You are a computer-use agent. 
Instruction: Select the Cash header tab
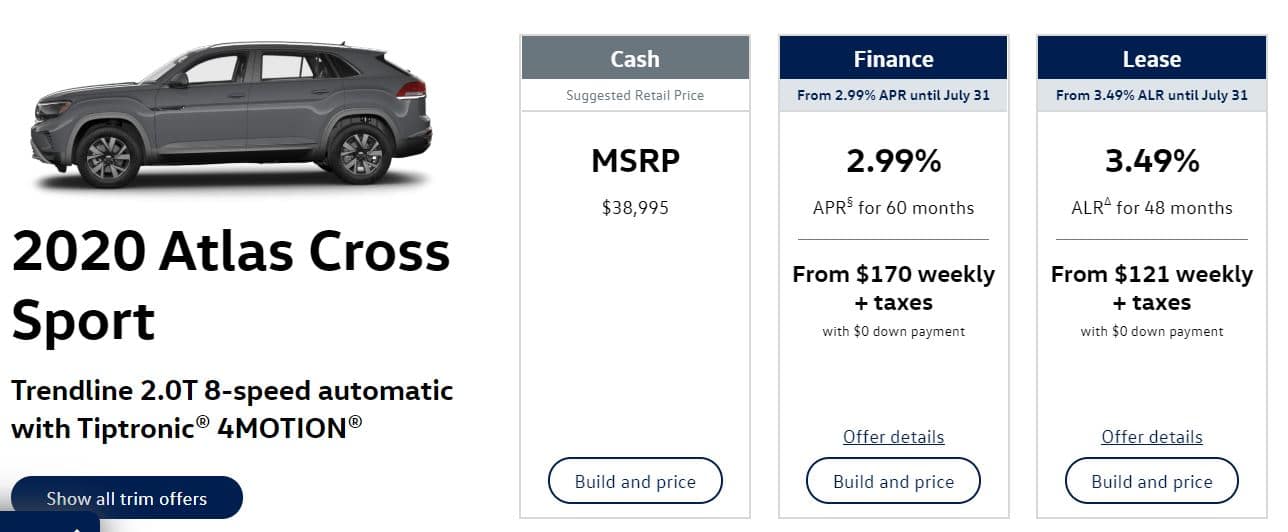(635, 59)
